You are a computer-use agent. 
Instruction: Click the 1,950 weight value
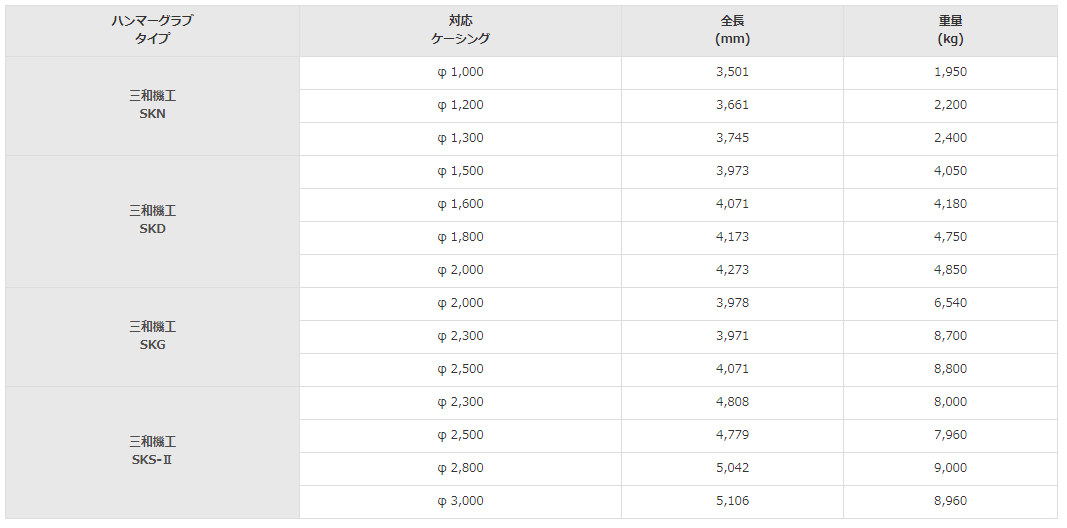951,73
